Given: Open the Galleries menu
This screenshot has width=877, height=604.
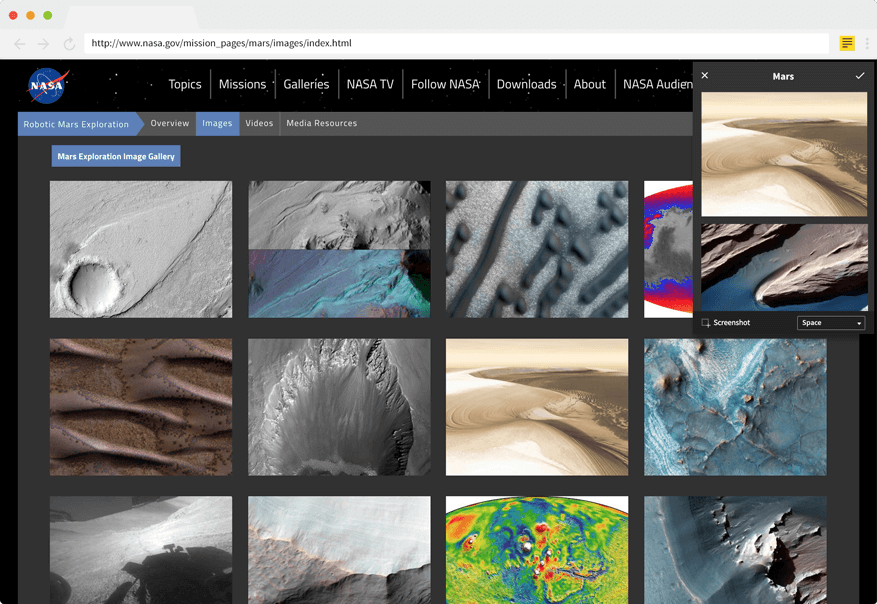Looking at the screenshot, I should [306, 84].
